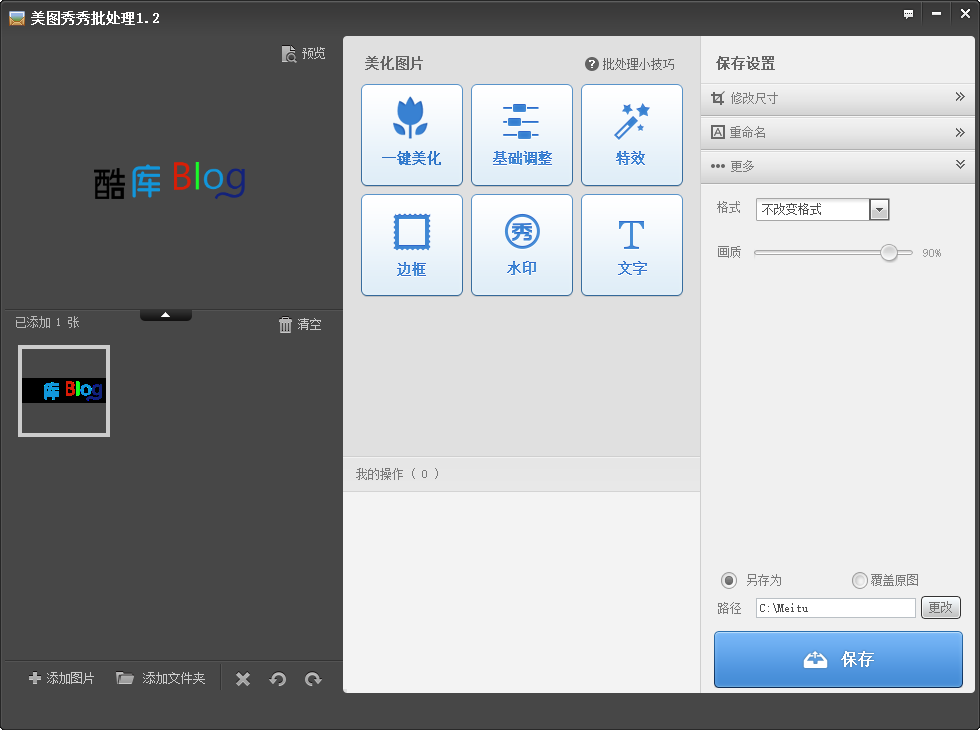
Task: Expand the 重命名 rename section
Action: [x=838, y=132]
